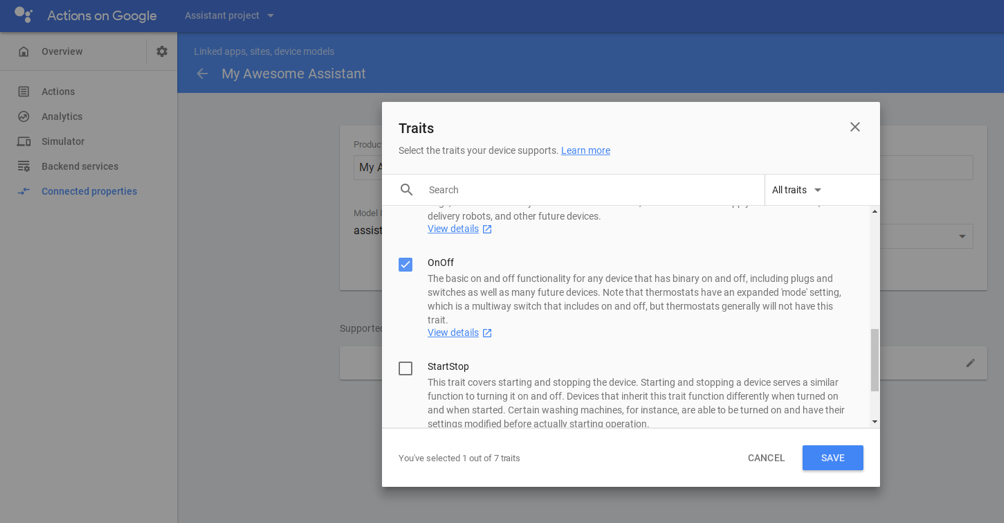This screenshot has height=523, width=1004.
Task: Open the All traits filter dropdown
Action: (x=797, y=190)
